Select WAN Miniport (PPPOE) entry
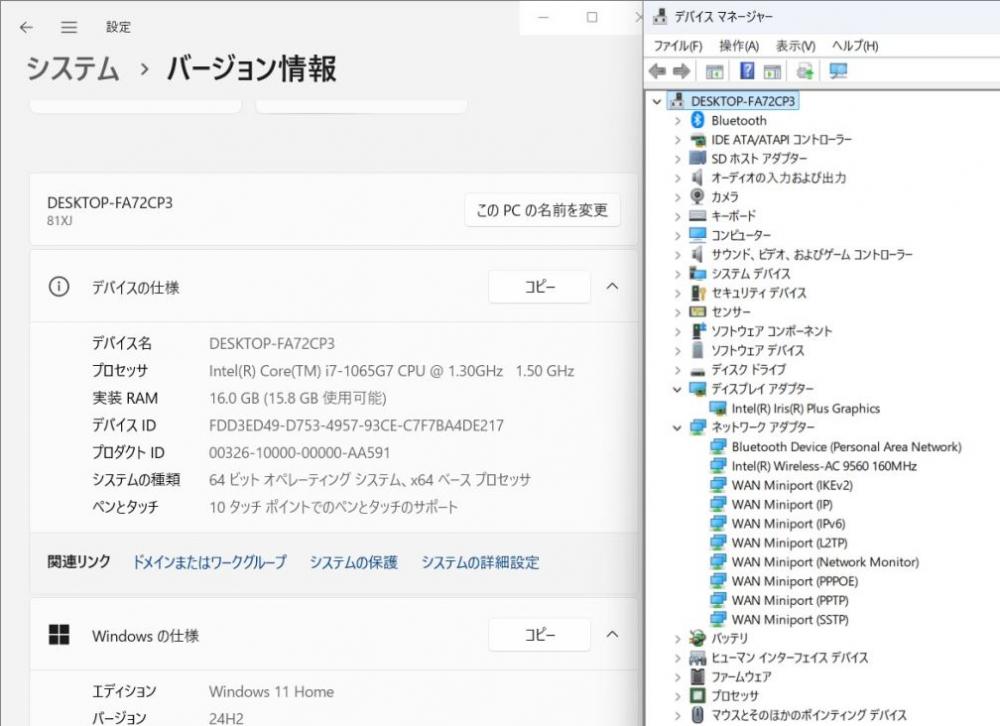Viewport: 1000px width, 726px height. click(794, 581)
